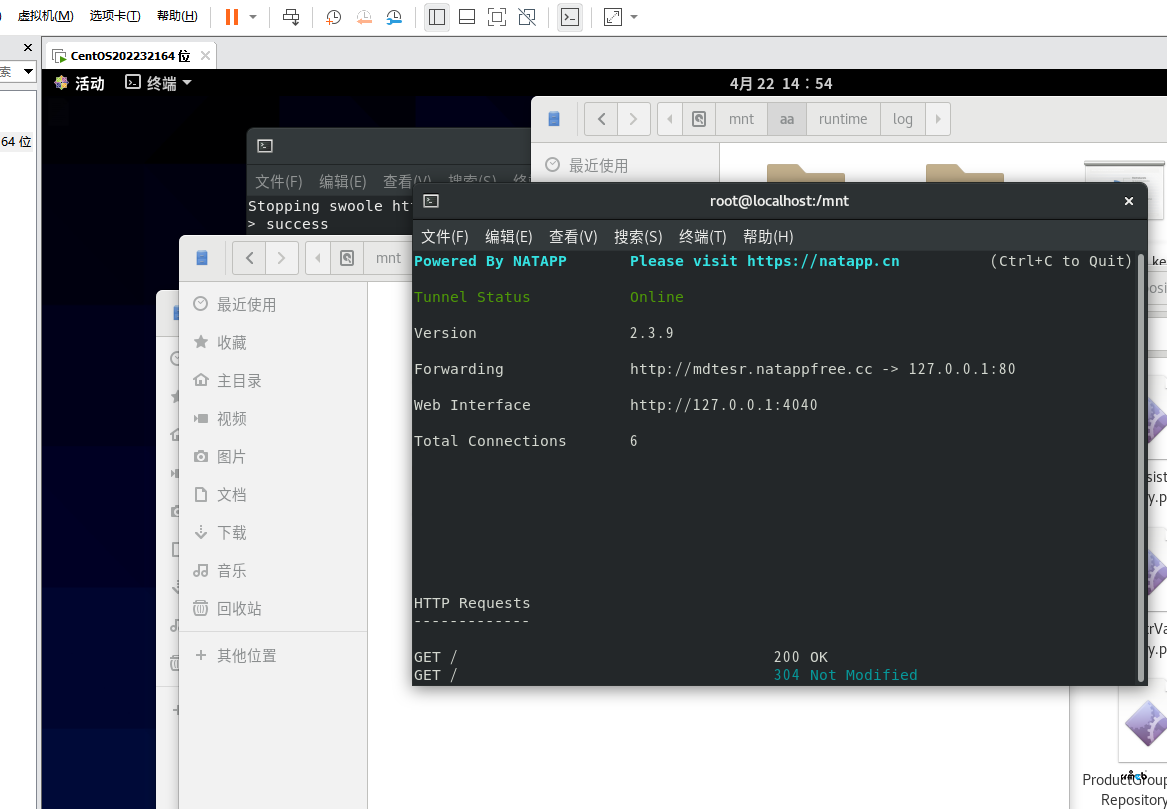Open the 虚拟机(M) menu

(45, 16)
